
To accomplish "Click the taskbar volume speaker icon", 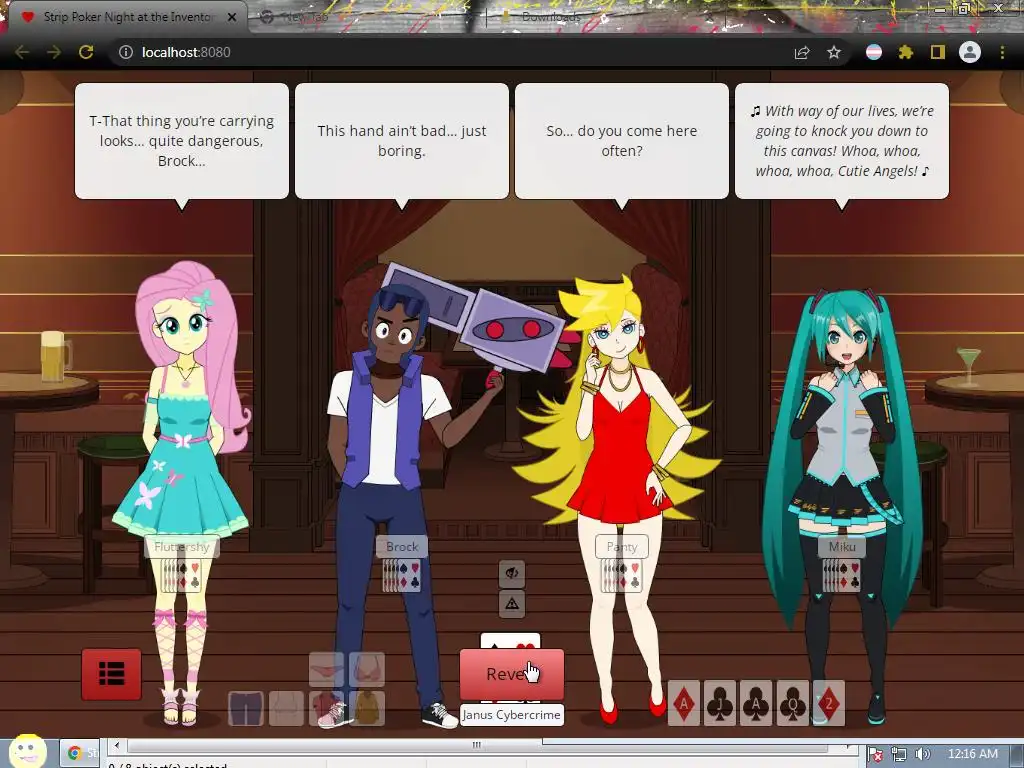I will coord(923,754).
